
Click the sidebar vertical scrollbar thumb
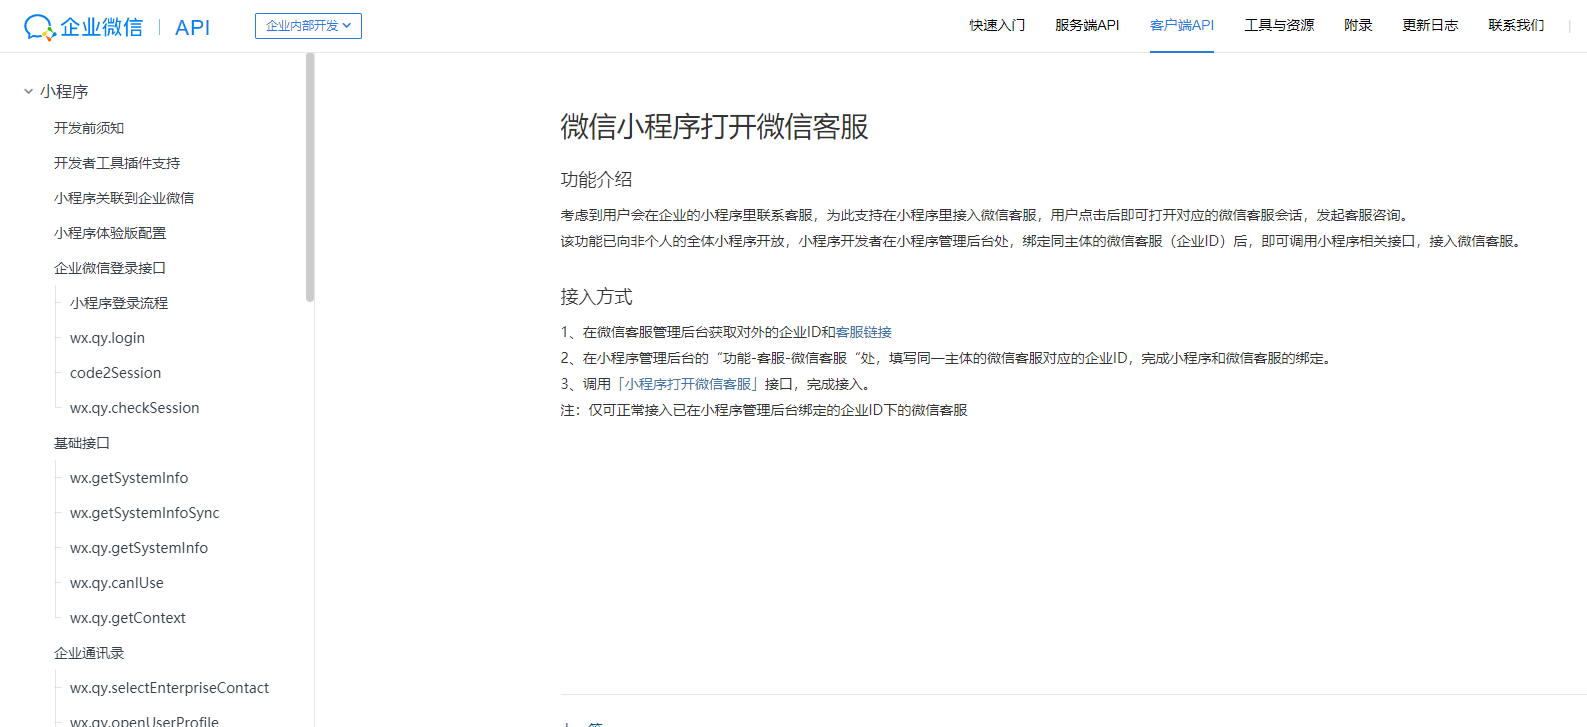pyautogui.click(x=310, y=177)
